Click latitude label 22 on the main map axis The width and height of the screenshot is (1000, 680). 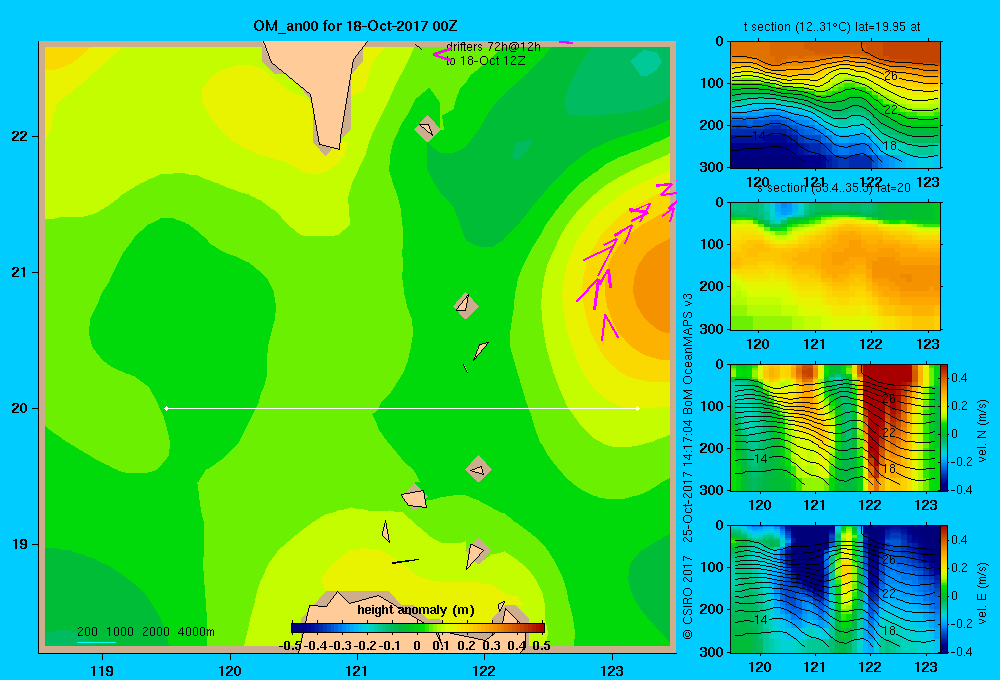[x=20, y=137]
